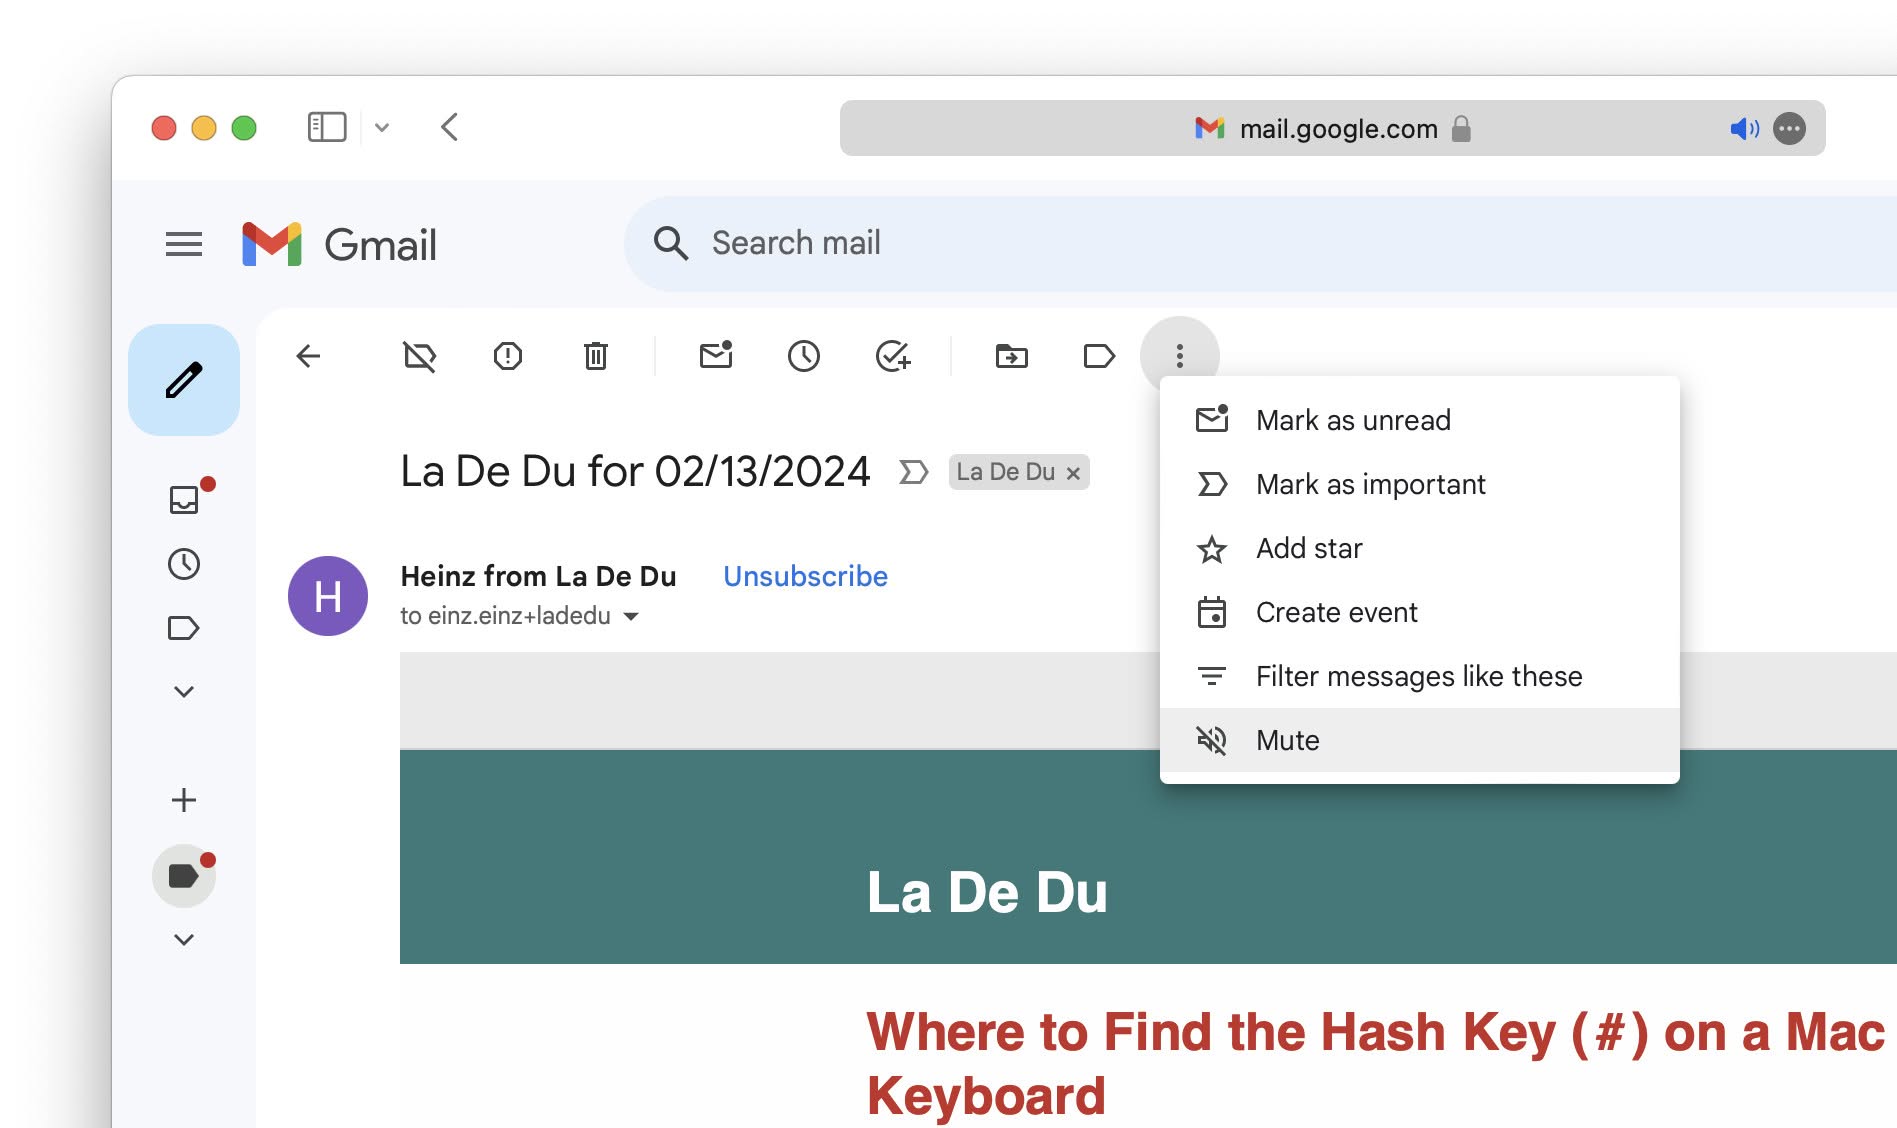Expand More in the sidebar below the label icon
Screen dimensions: 1897x1128
(184, 692)
